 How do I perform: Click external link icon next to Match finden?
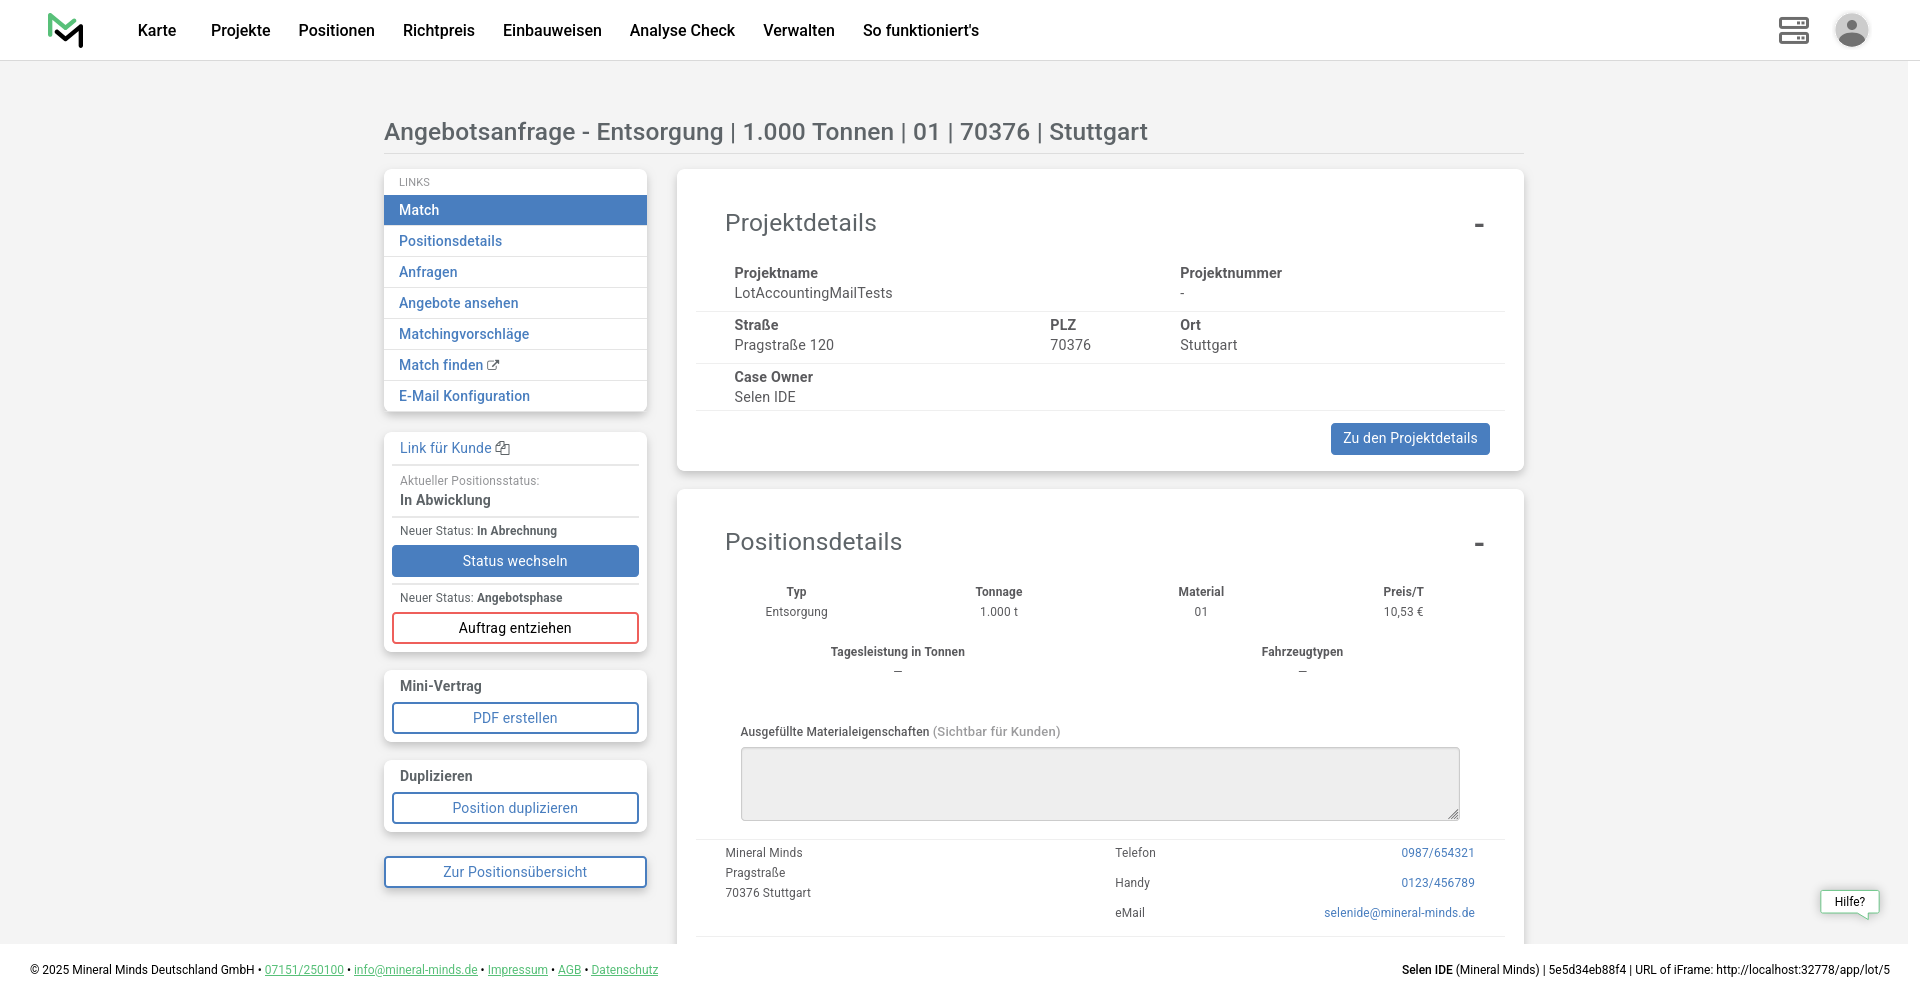click(x=493, y=365)
